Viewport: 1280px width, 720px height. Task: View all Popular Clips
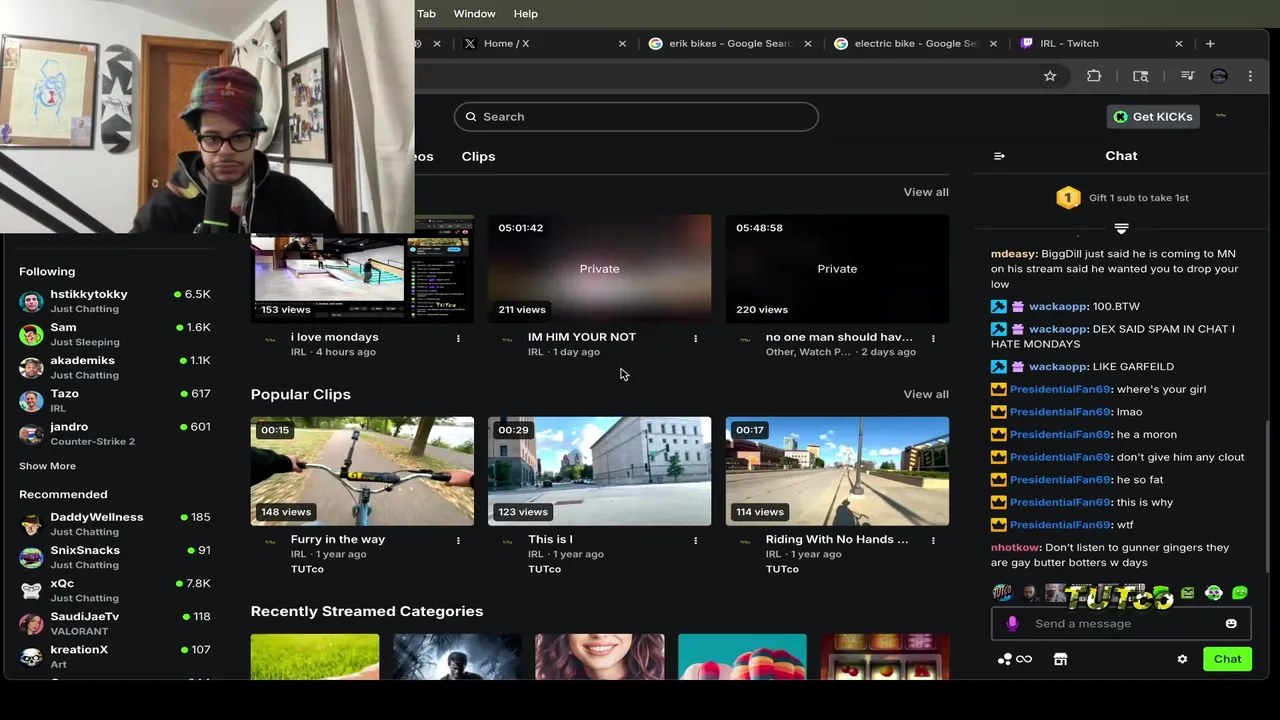coord(926,394)
